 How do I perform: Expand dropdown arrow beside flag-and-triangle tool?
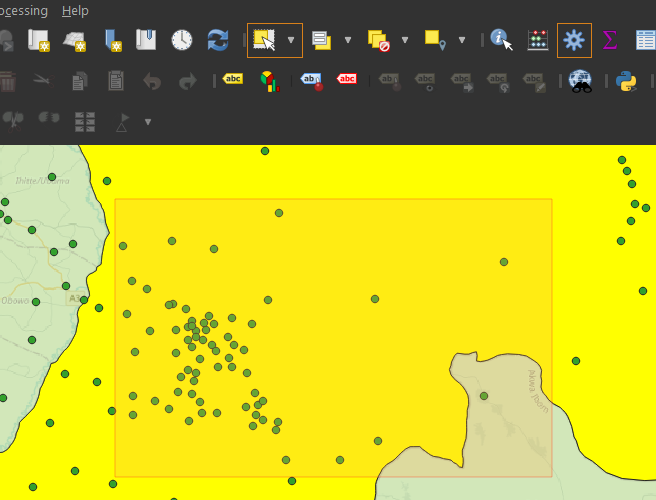tap(148, 122)
